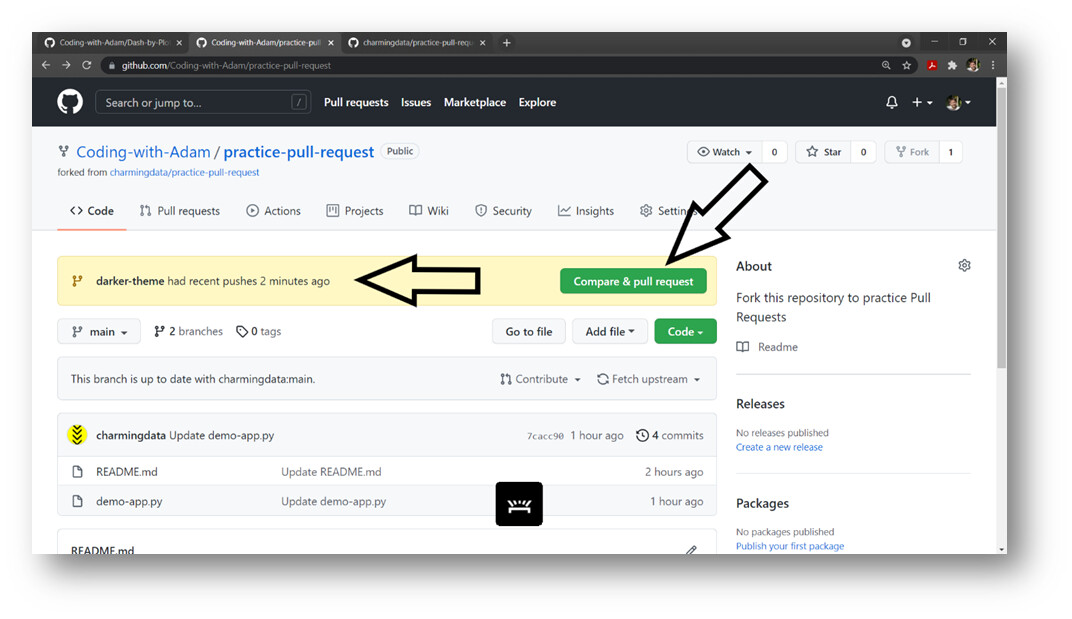View the 4 commits history
The image size is (1072, 619).
669,435
